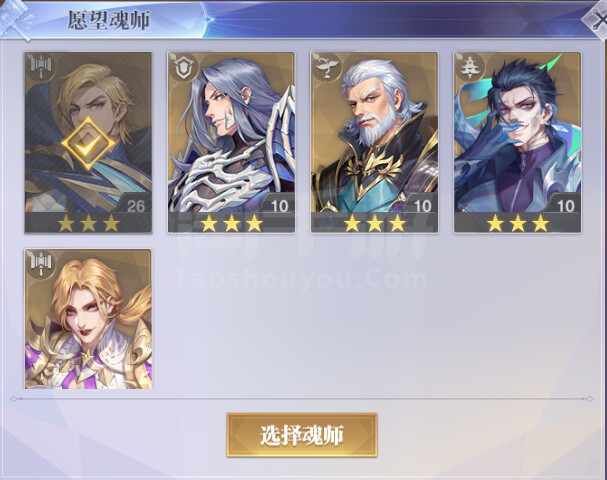The image size is (607, 480).
Task: Click the level 10 badge on silver-haired card
Action: point(279,206)
